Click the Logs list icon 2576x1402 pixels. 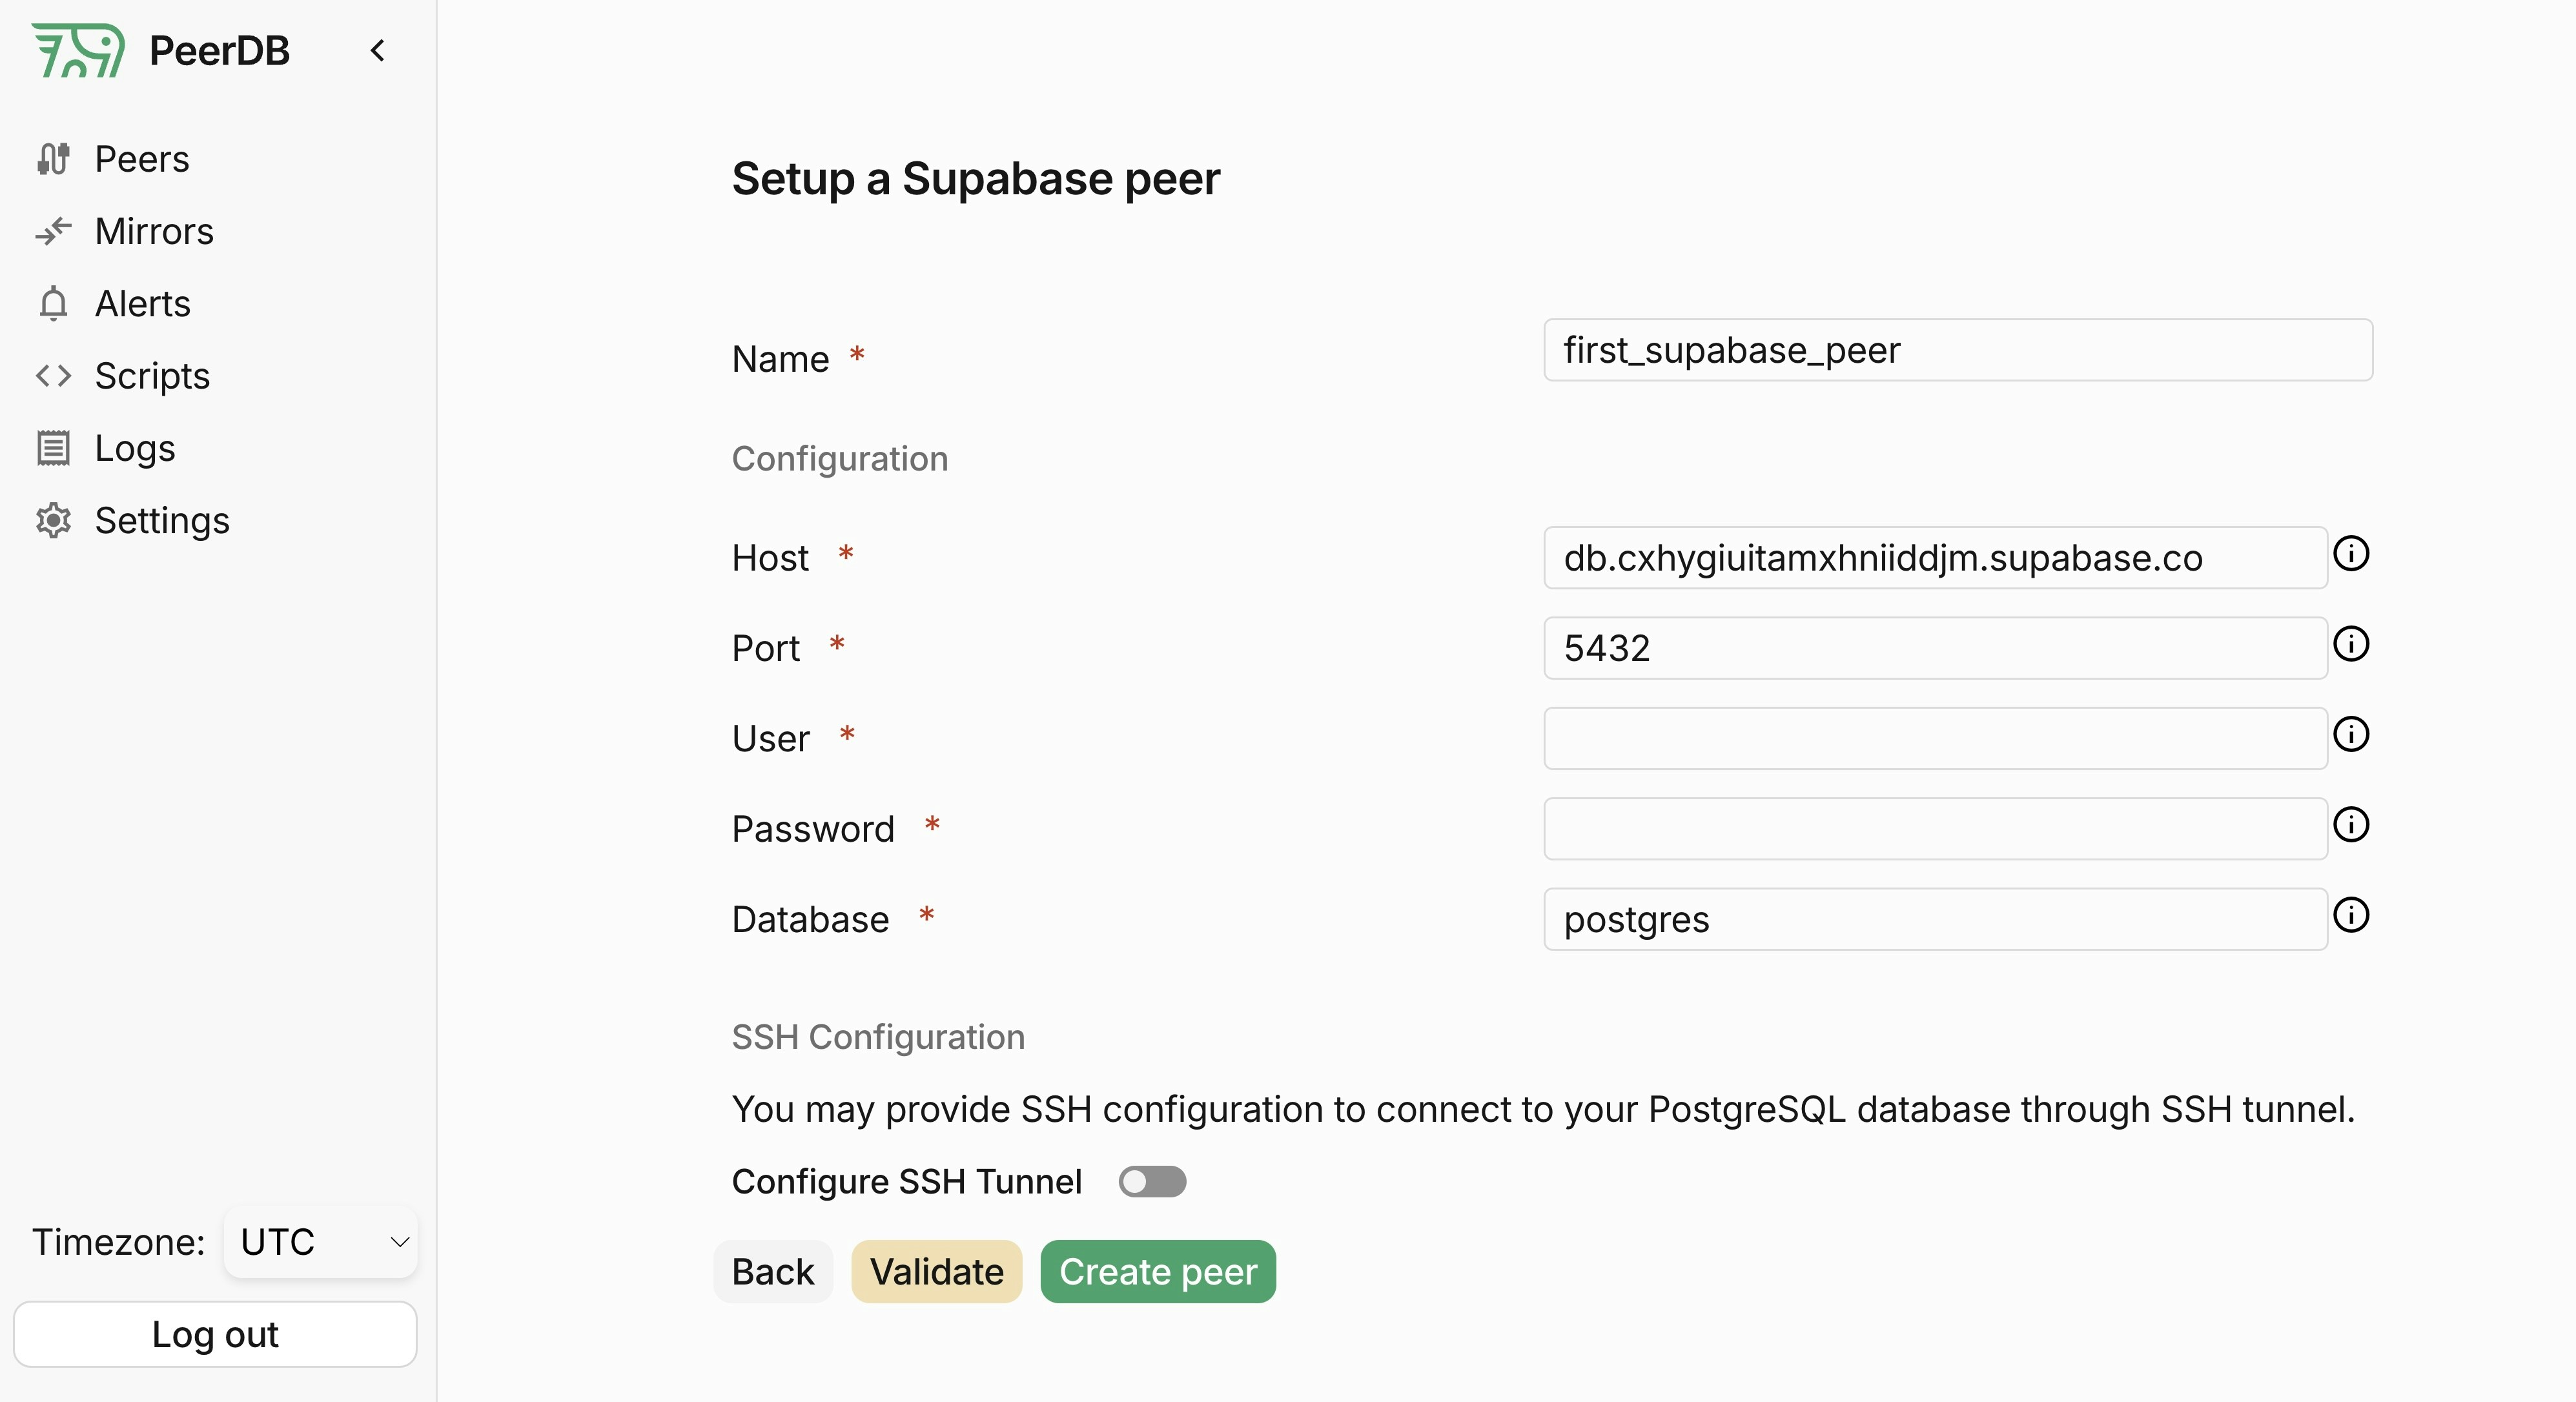pos(53,448)
